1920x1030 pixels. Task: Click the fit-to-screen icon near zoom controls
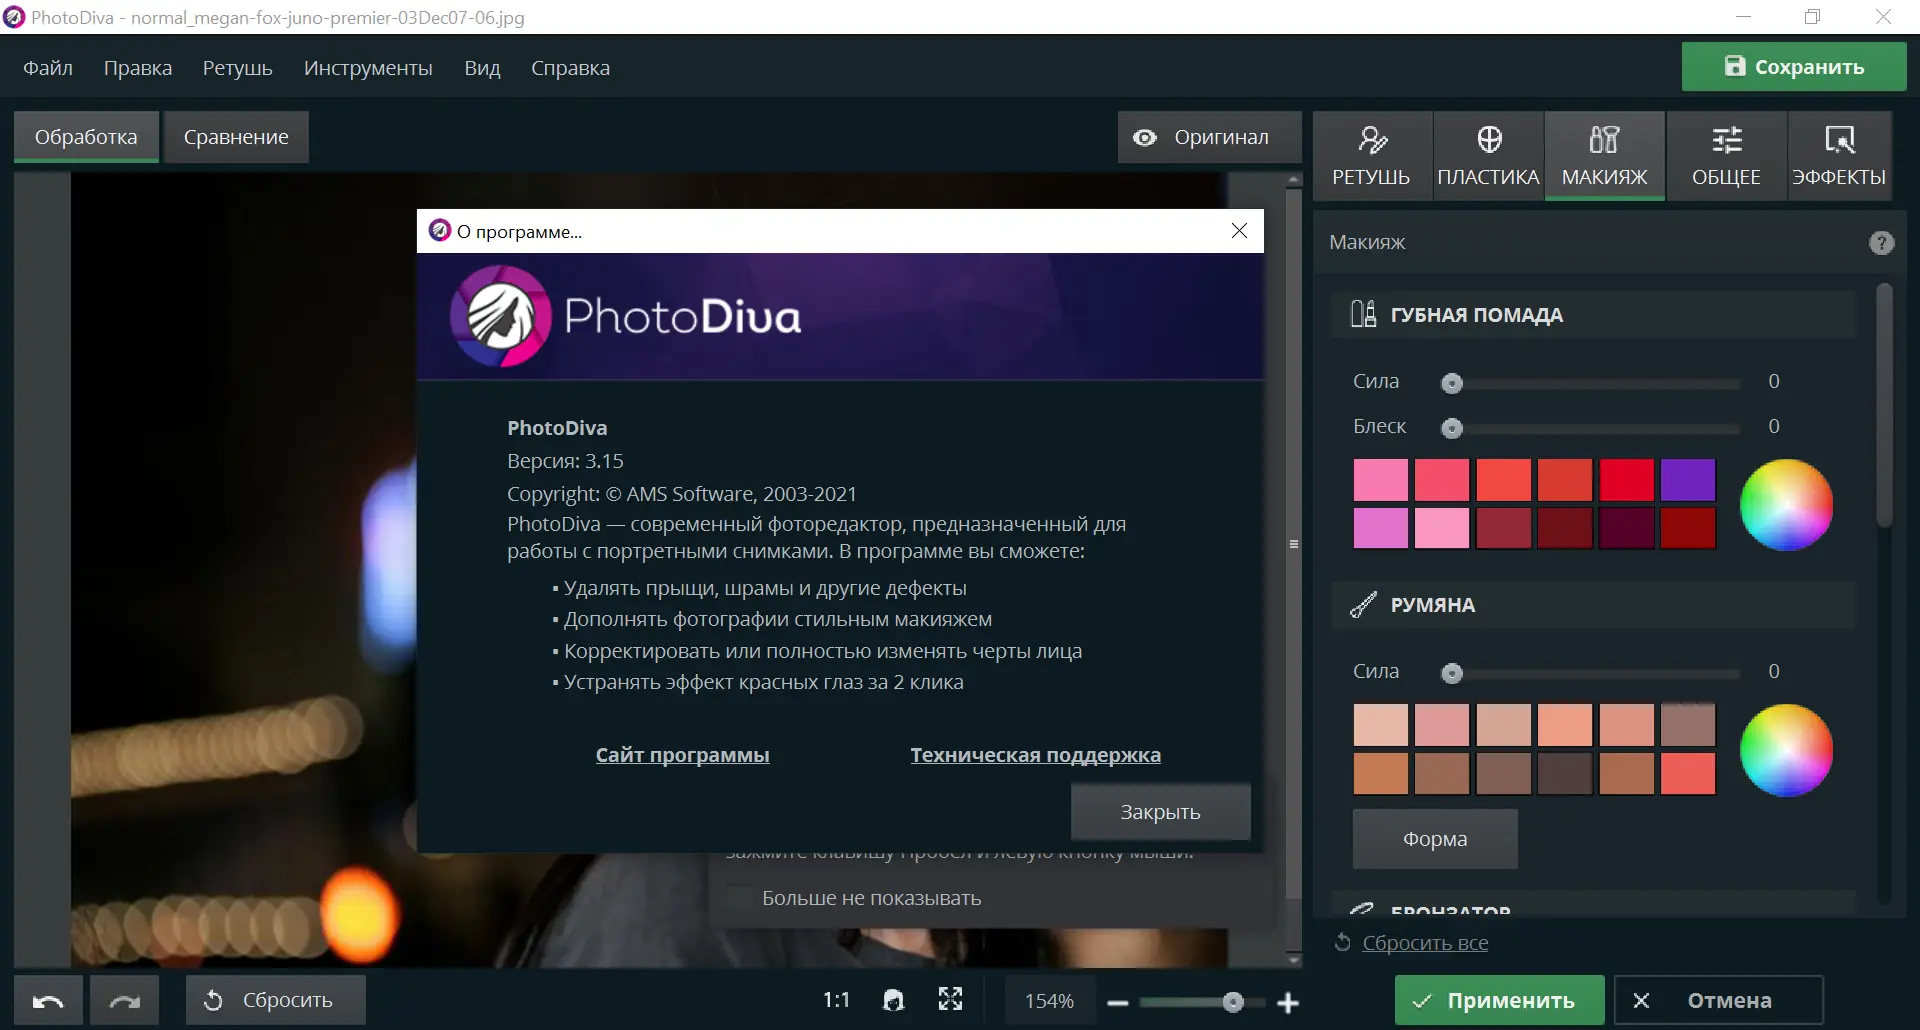pyautogui.click(x=949, y=999)
